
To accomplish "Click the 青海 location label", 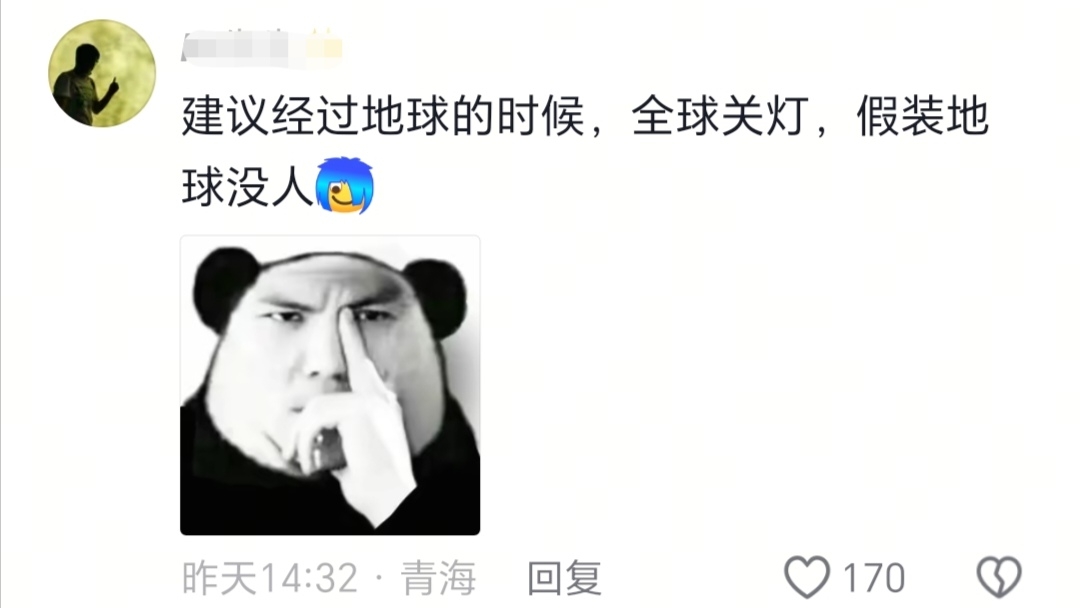I will pyautogui.click(x=439, y=578).
